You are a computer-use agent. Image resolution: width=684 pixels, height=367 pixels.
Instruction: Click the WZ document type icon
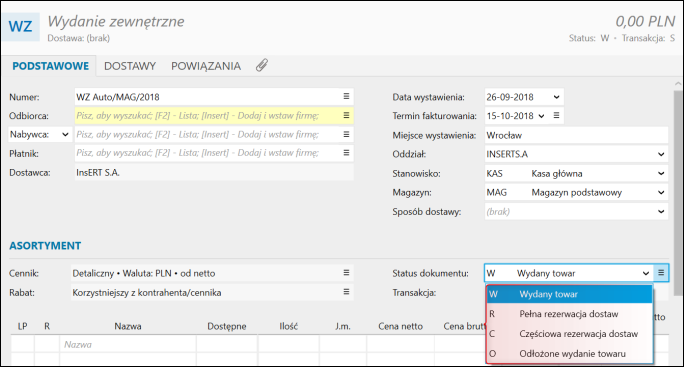coord(21,27)
